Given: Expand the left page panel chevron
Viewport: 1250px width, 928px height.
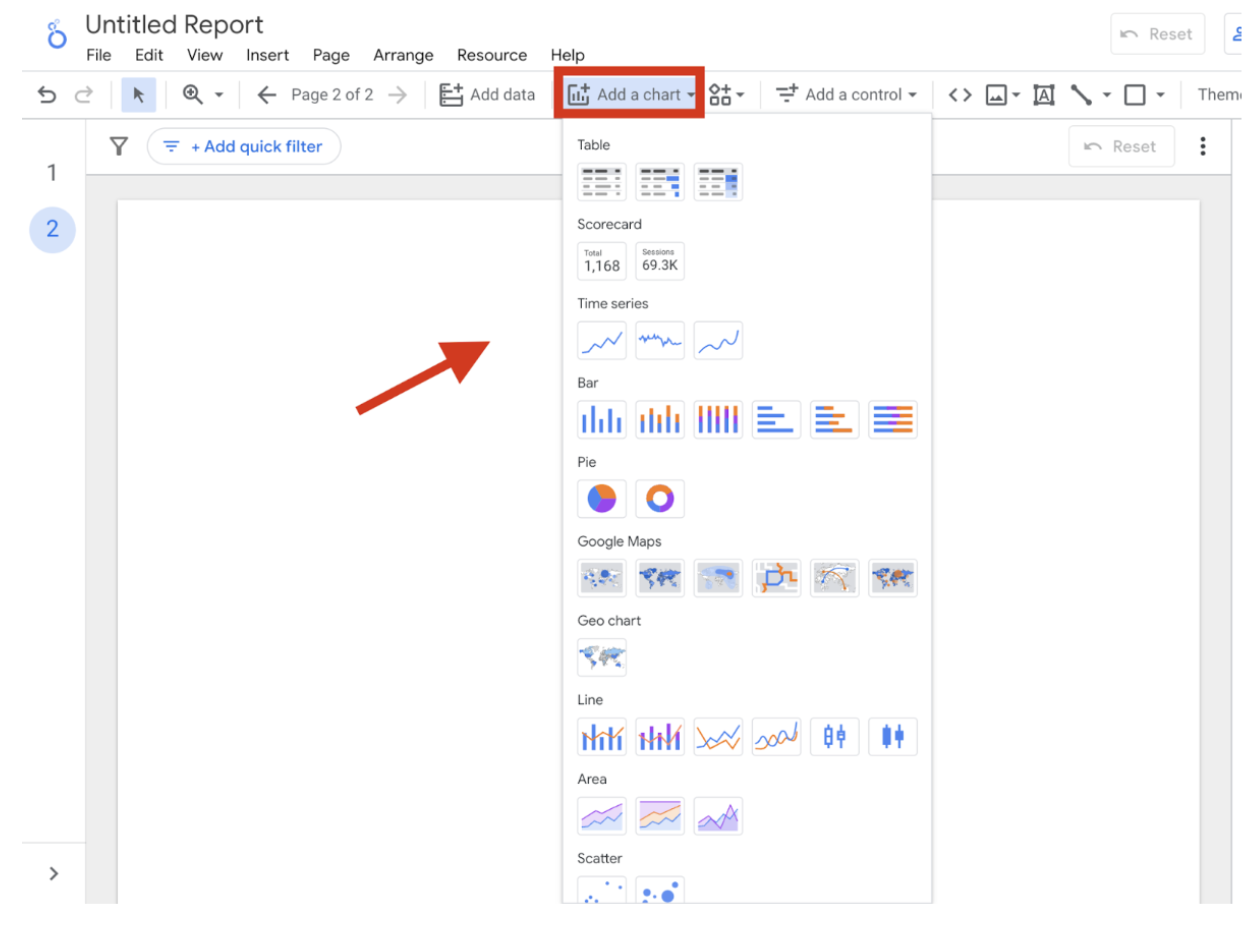Looking at the screenshot, I should [53, 873].
